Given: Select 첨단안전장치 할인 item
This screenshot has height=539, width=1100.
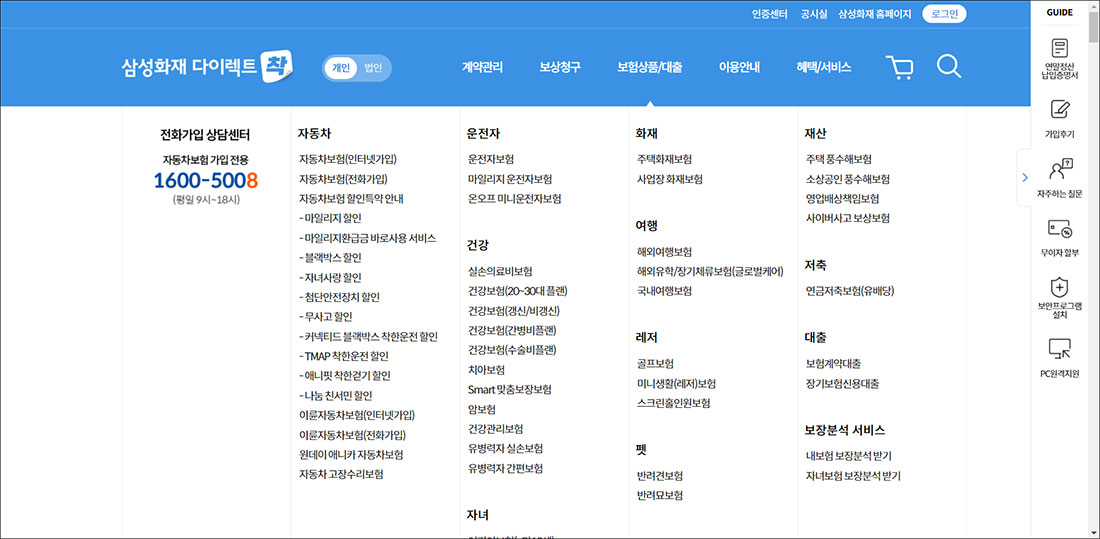Looking at the screenshot, I should click(x=339, y=297).
